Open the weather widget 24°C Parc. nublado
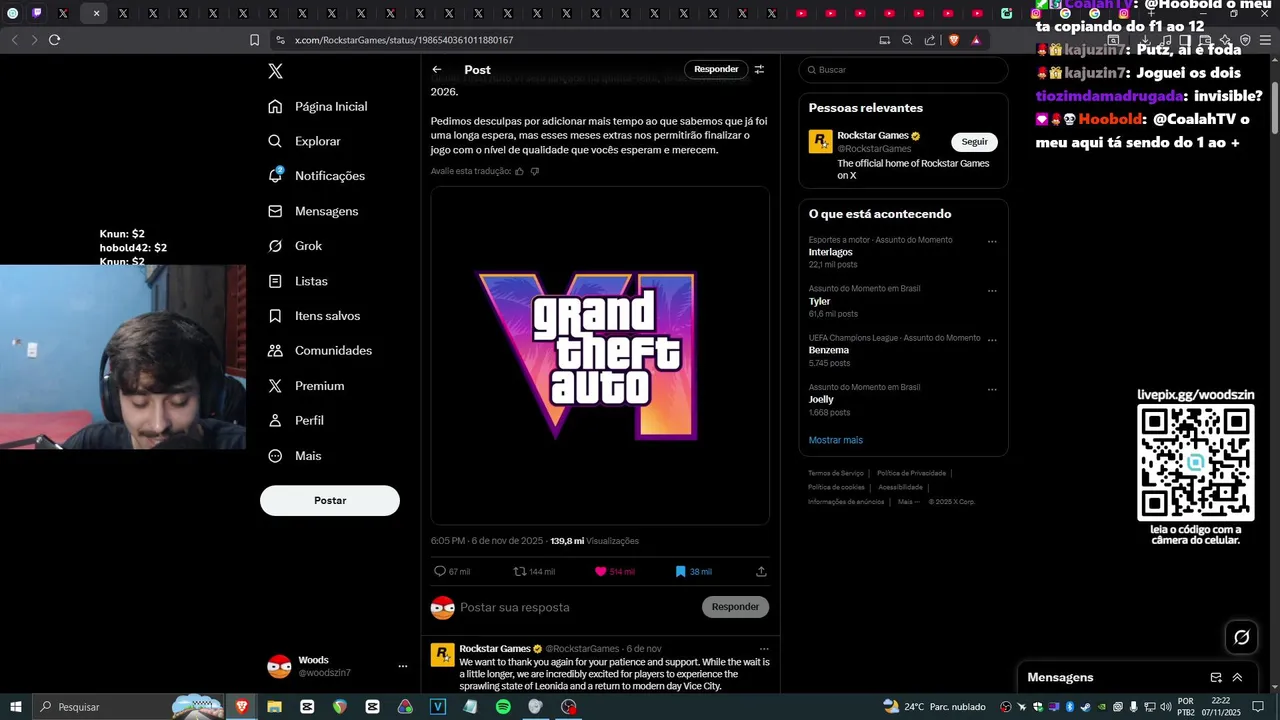 pyautogui.click(x=934, y=706)
